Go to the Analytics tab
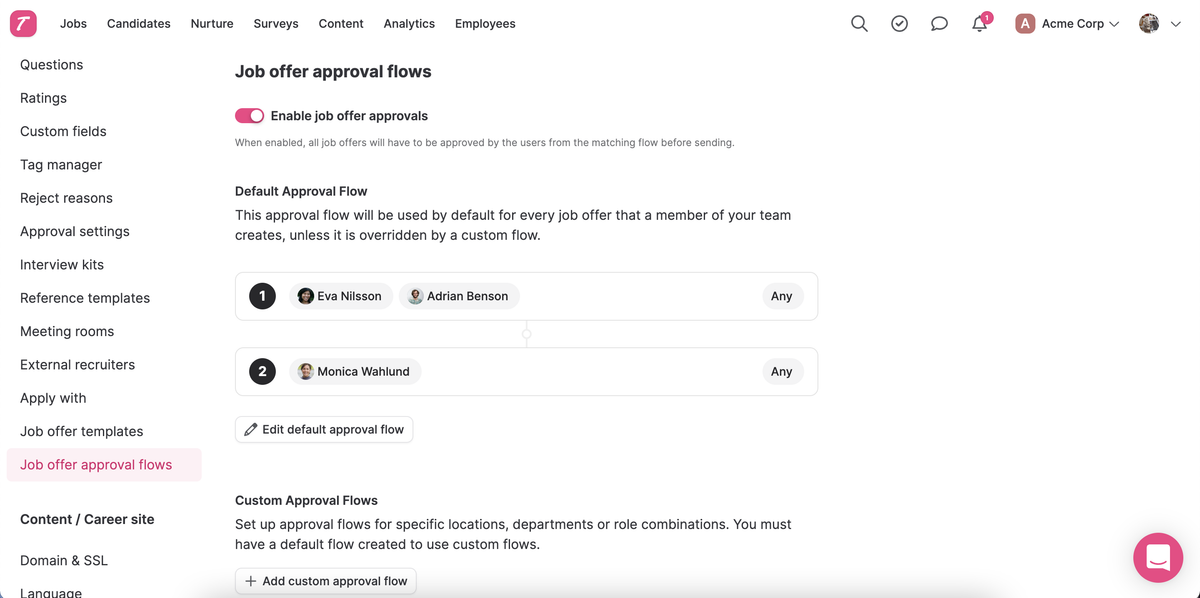Image resolution: width=1200 pixels, height=598 pixels. pyautogui.click(x=409, y=23)
